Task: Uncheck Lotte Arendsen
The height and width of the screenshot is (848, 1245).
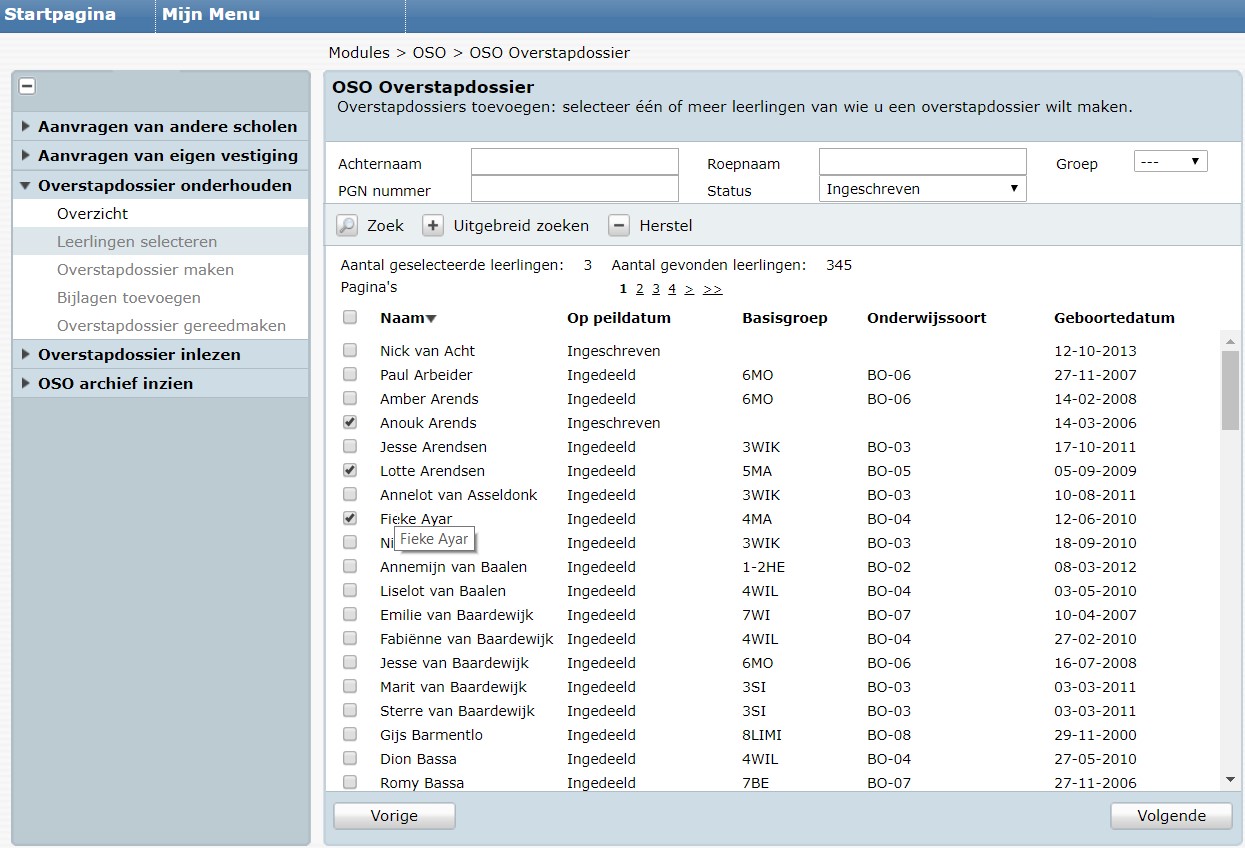Action: [350, 470]
